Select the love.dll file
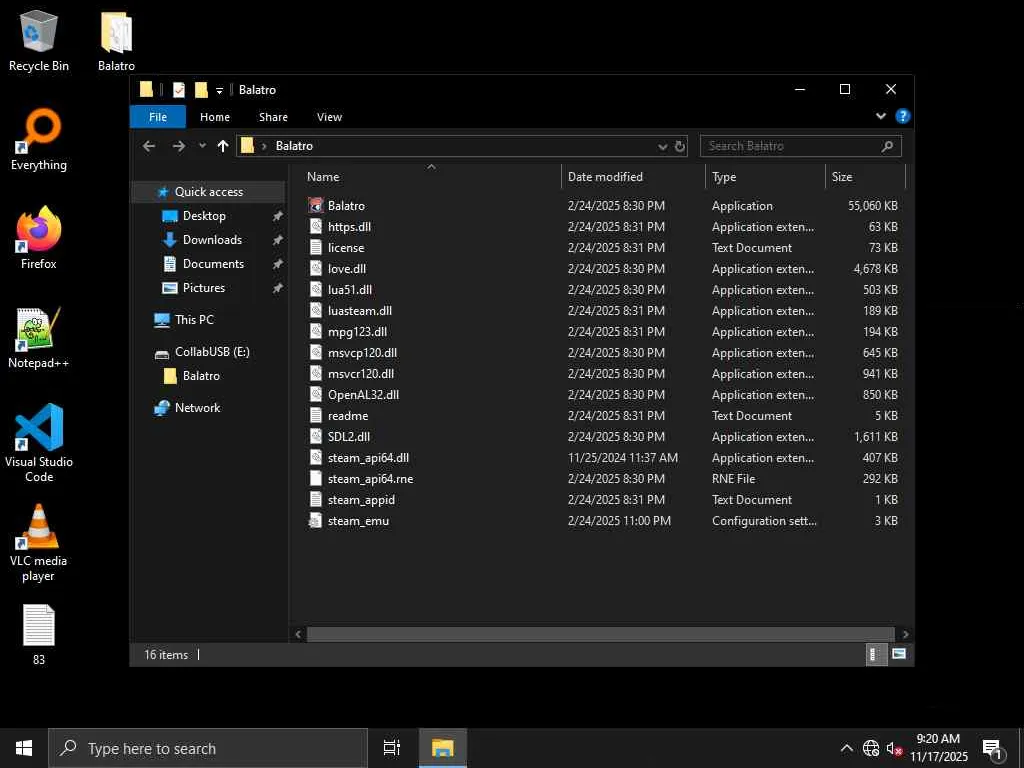 coord(347,269)
